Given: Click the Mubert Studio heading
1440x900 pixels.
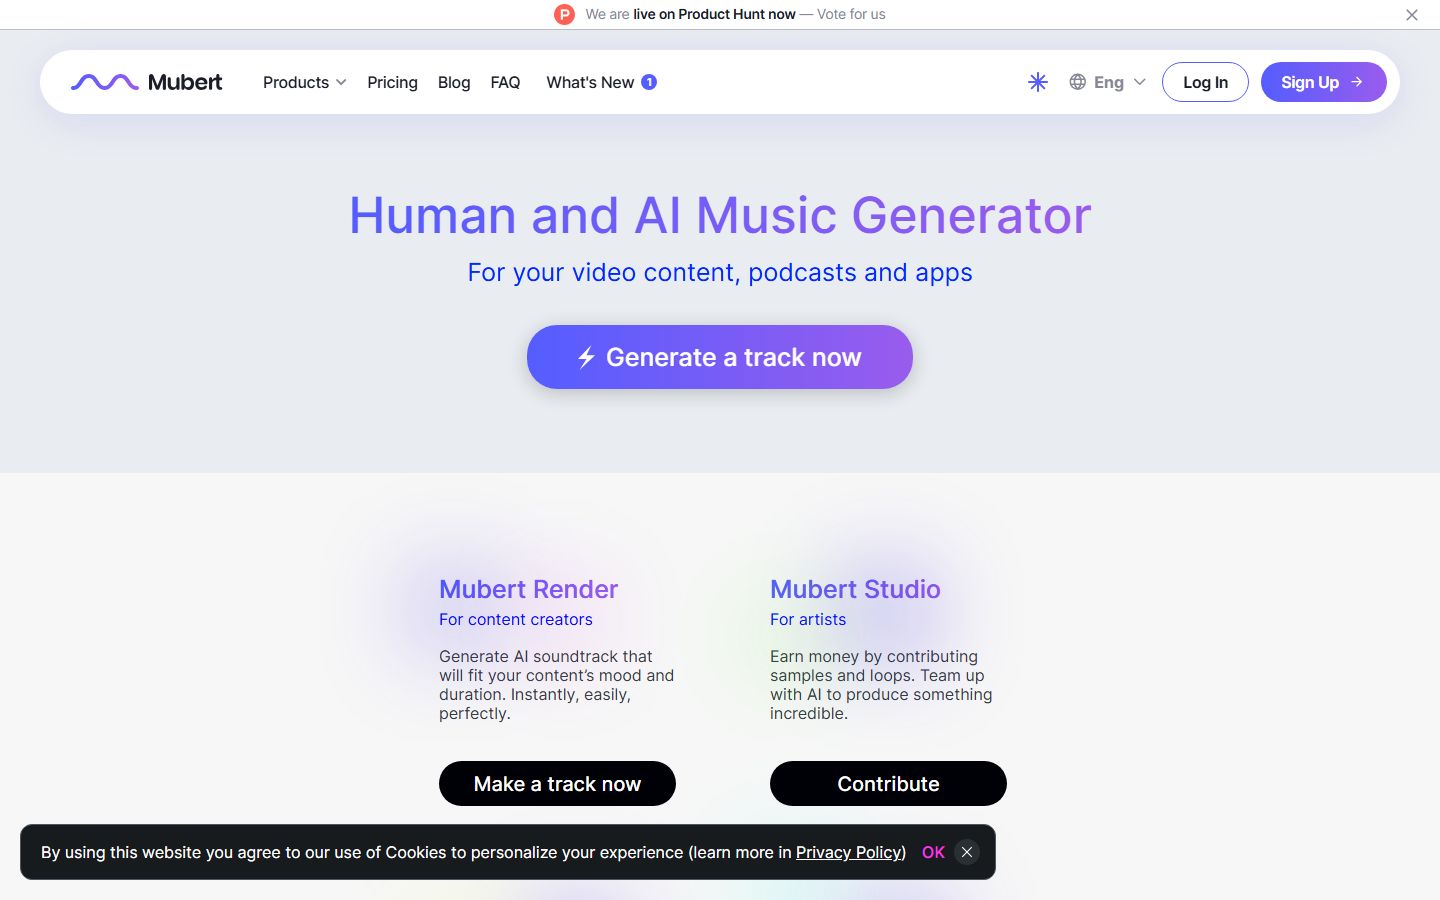Looking at the screenshot, I should [x=855, y=589].
